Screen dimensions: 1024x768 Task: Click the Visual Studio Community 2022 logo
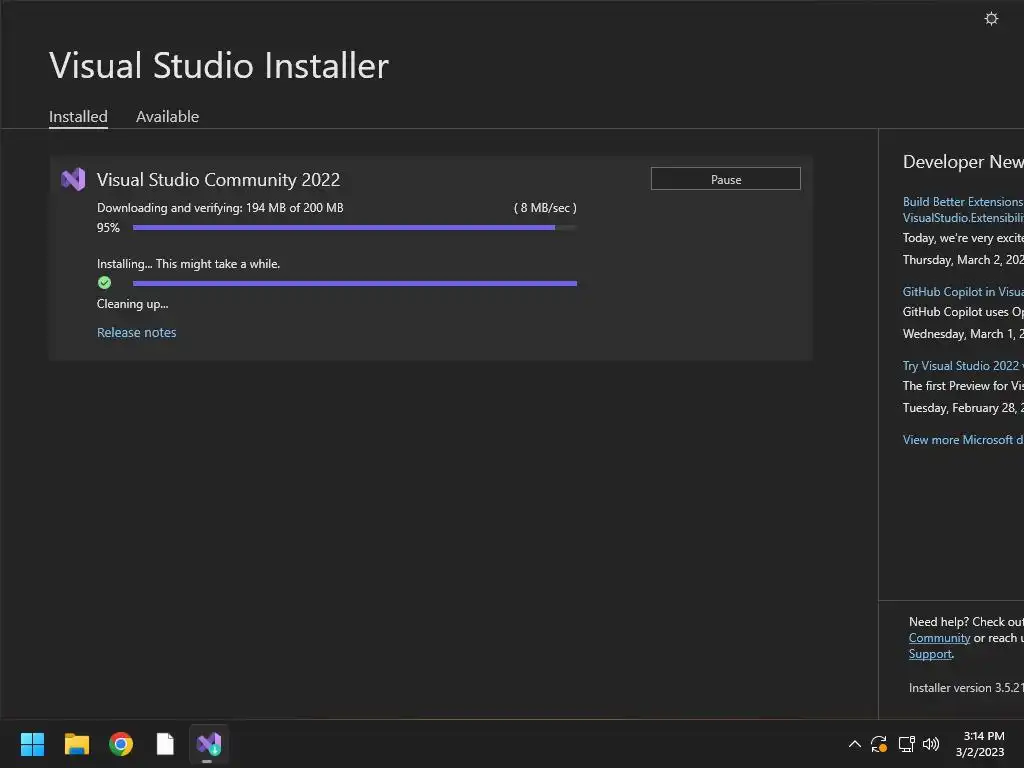73,180
